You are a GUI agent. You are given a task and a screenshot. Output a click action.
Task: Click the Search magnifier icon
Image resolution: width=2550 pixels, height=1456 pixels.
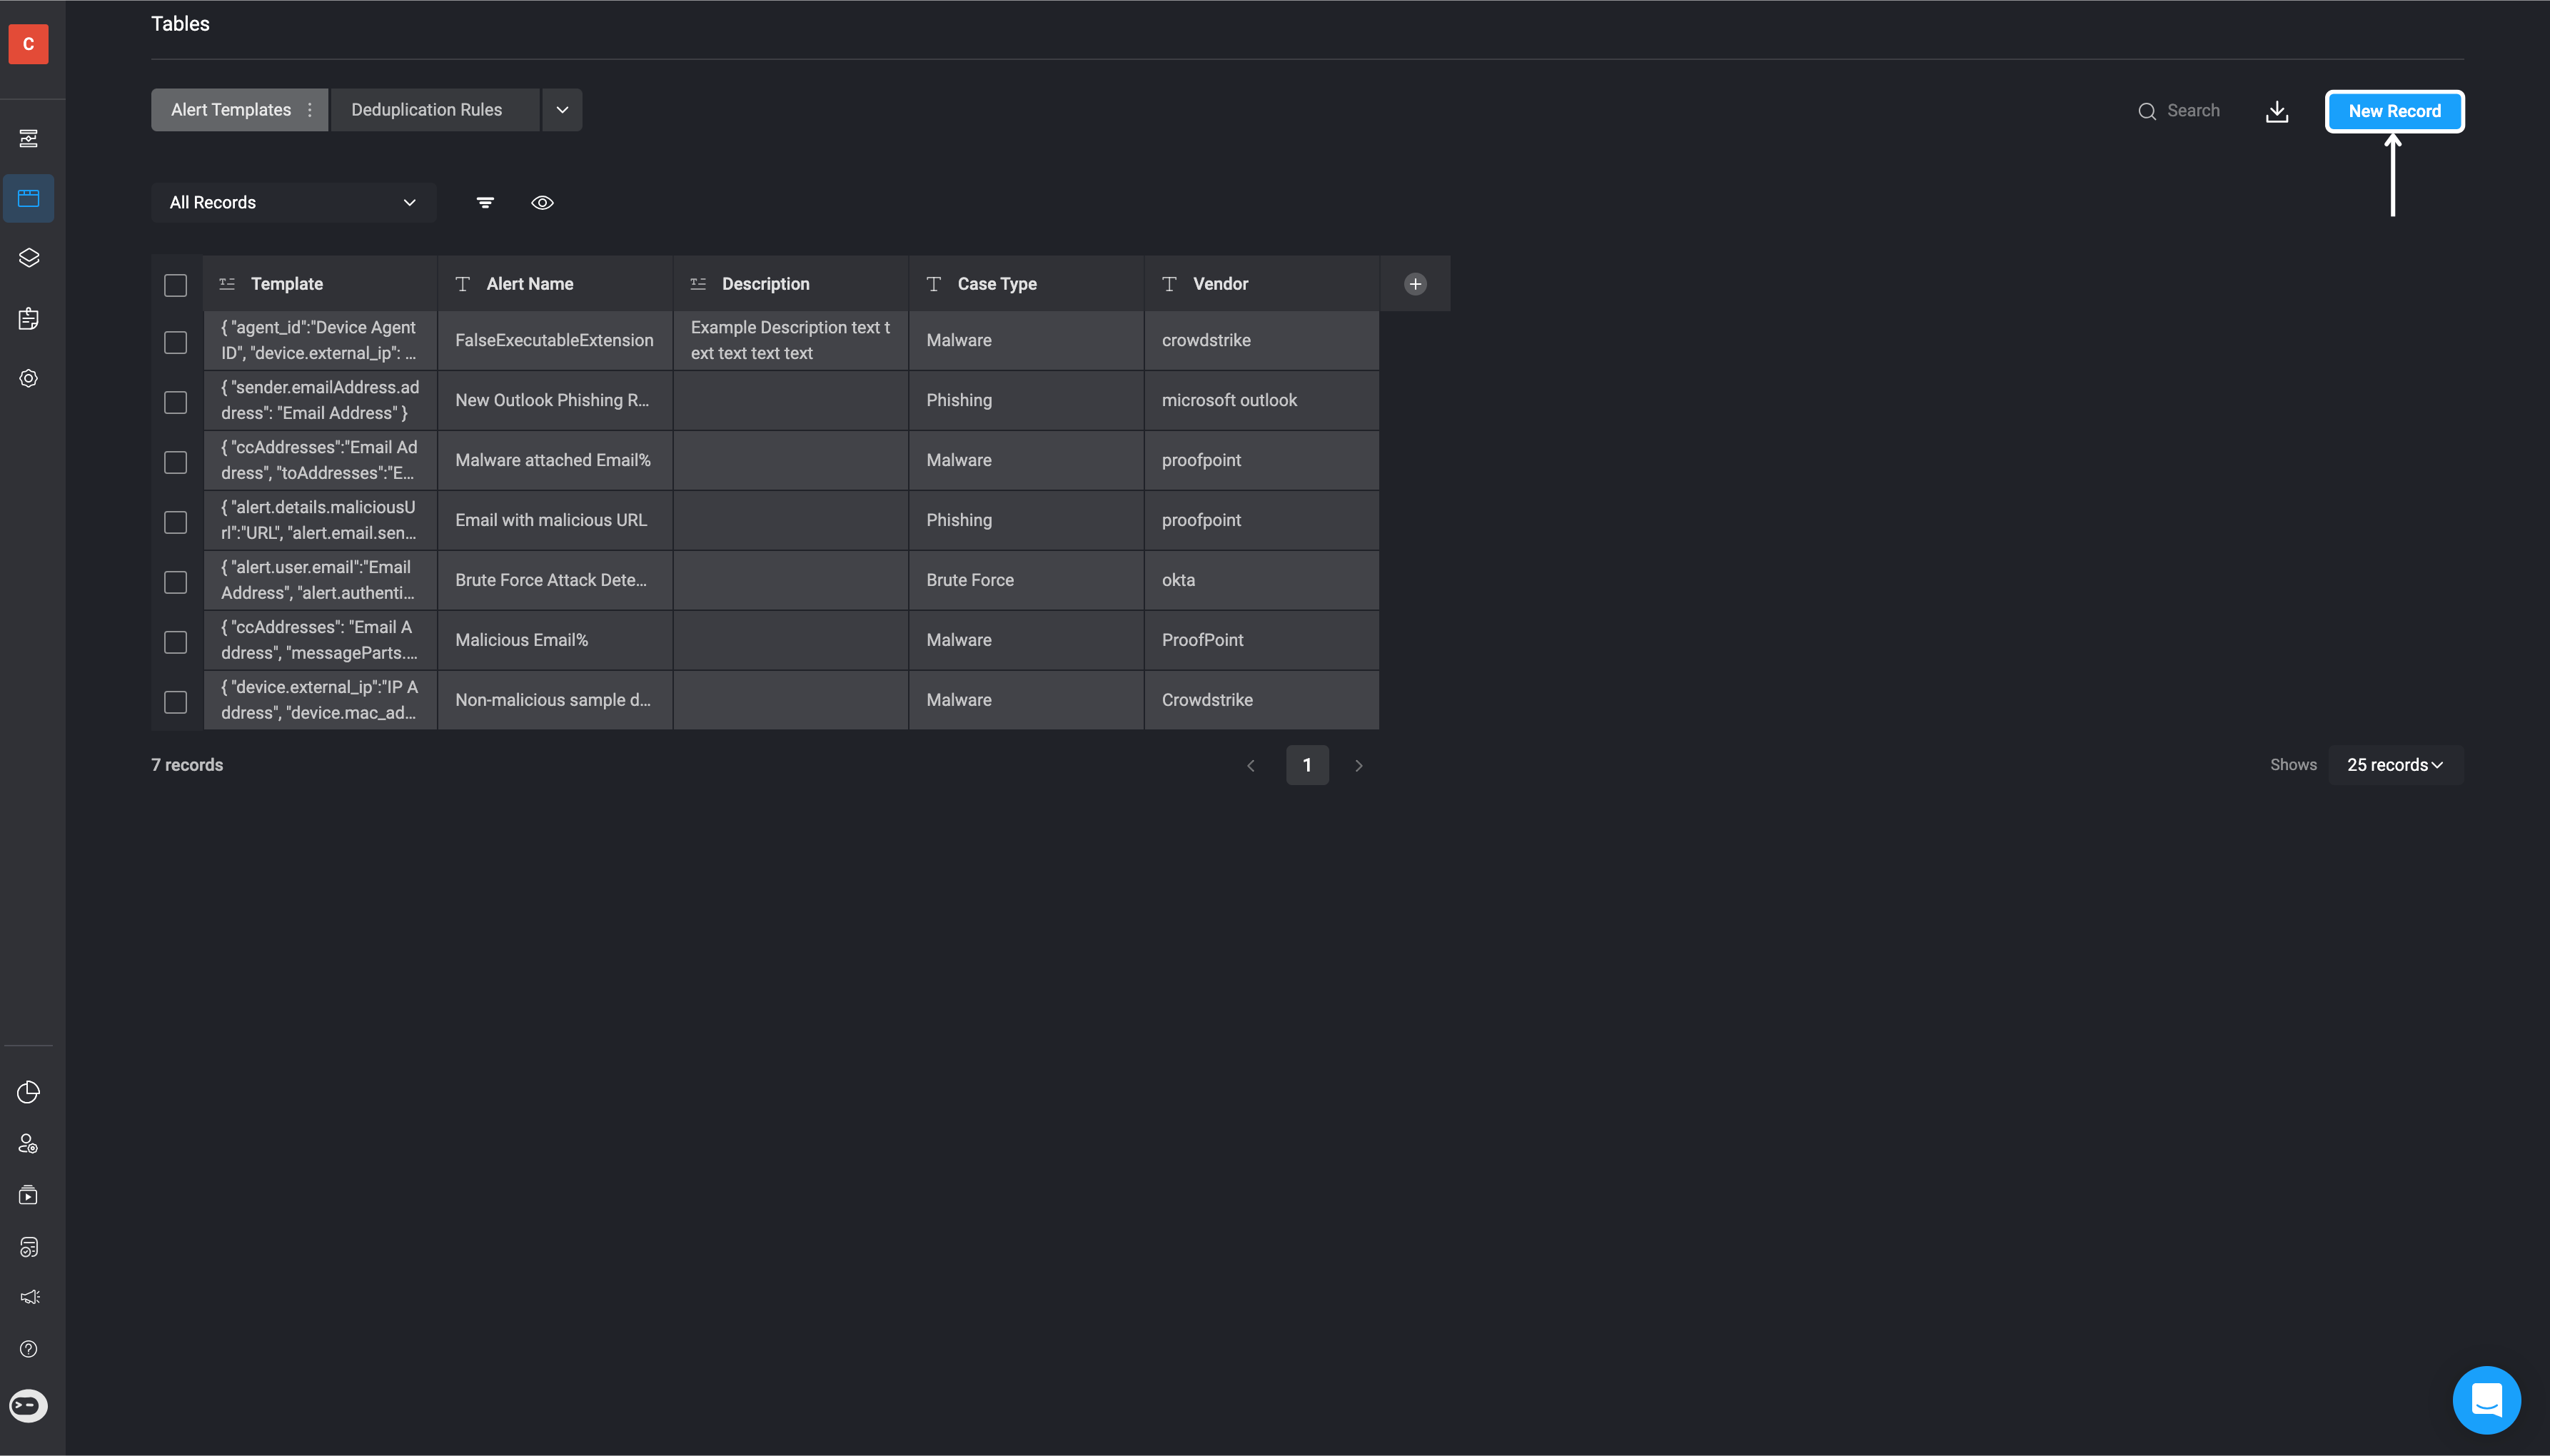tap(2147, 111)
